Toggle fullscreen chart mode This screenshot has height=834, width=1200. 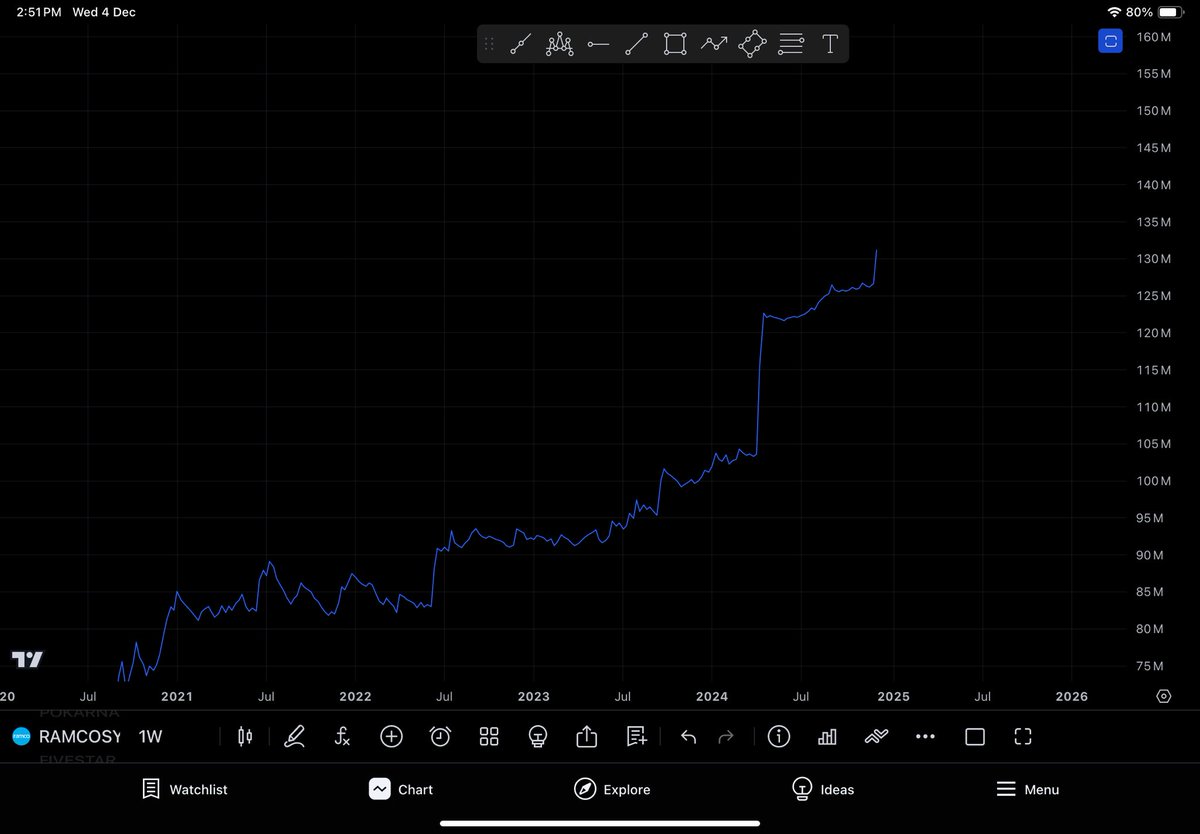pyautogui.click(x=1022, y=737)
